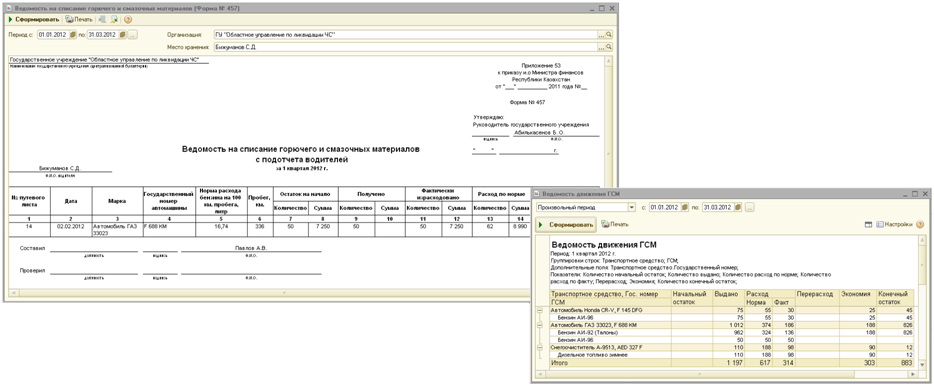The height and width of the screenshot is (386, 934).
Task: Open help icon in Форма 457 toolbar
Action: pyautogui.click(x=128, y=20)
